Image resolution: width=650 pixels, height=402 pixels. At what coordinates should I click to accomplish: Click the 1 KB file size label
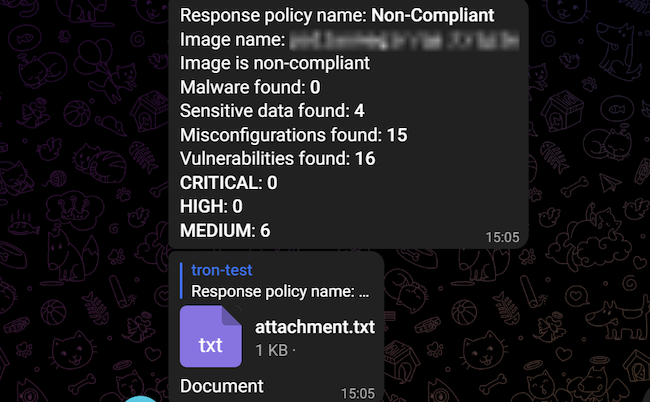(275, 350)
